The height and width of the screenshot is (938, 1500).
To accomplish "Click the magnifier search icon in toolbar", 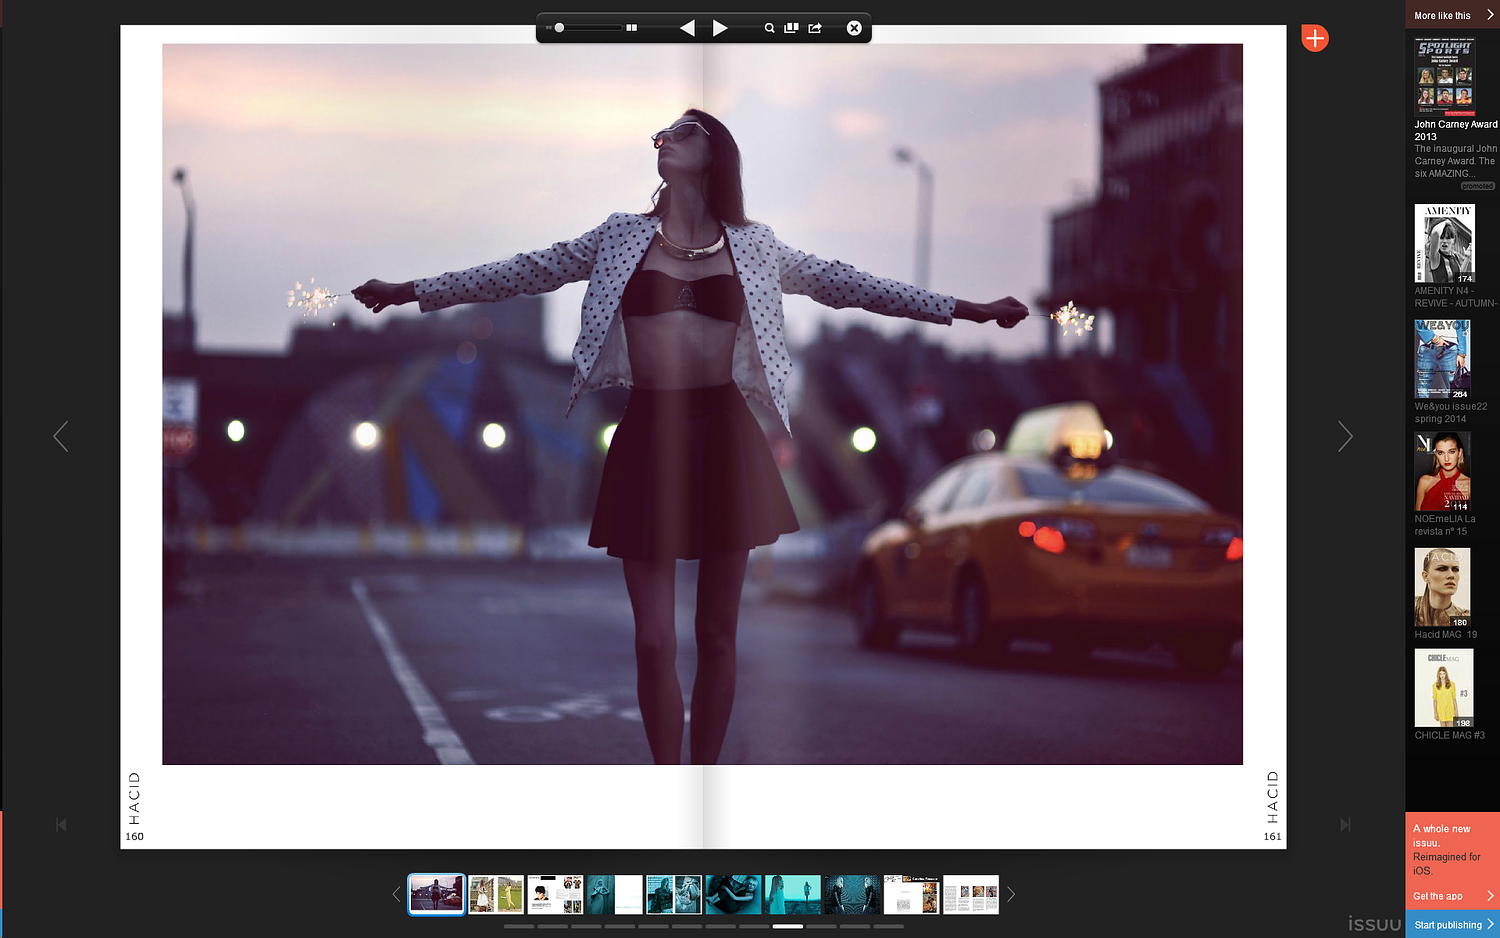I will (769, 28).
